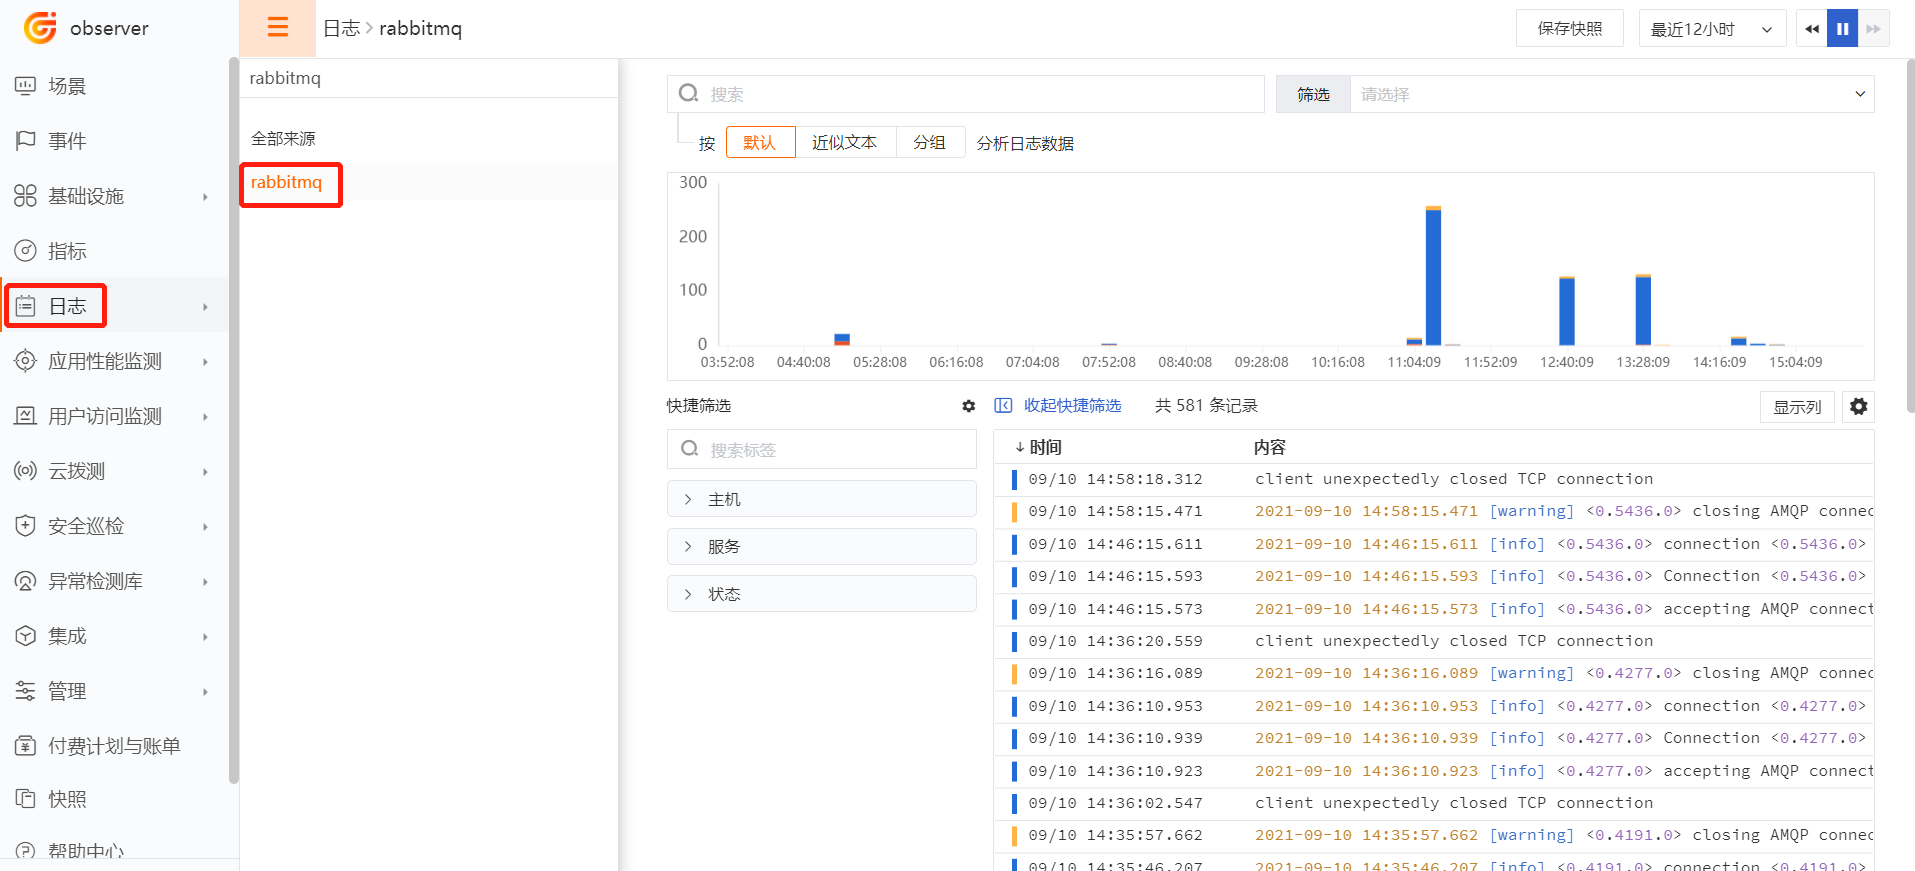Click the 保存快照 button
This screenshot has width=1915, height=871.
1569,29
